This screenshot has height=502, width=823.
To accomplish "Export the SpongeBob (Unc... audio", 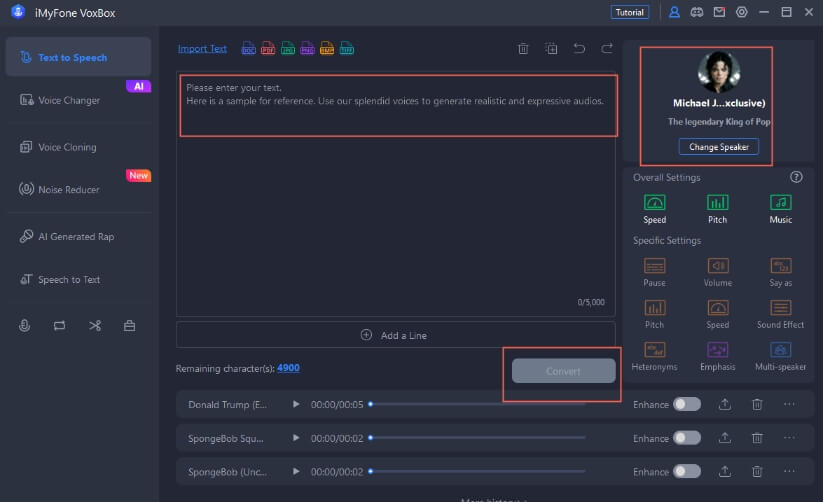I will click(725, 471).
